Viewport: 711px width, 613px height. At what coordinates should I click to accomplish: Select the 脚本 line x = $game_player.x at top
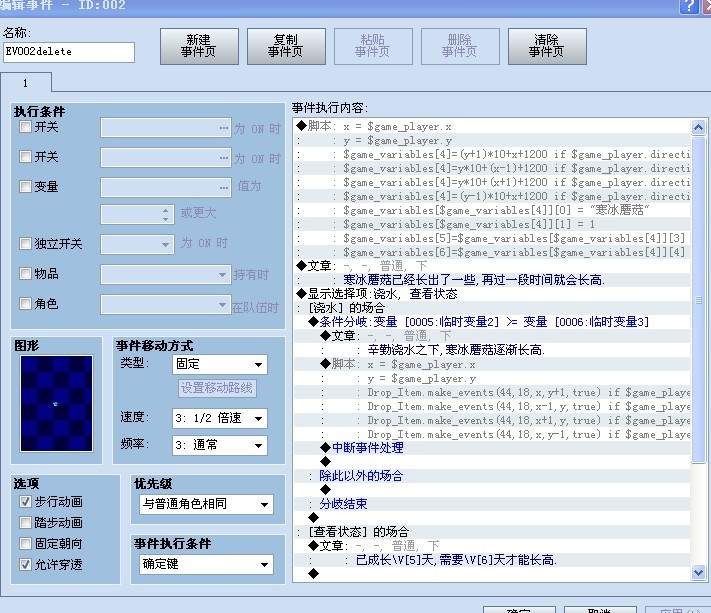click(492, 126)
